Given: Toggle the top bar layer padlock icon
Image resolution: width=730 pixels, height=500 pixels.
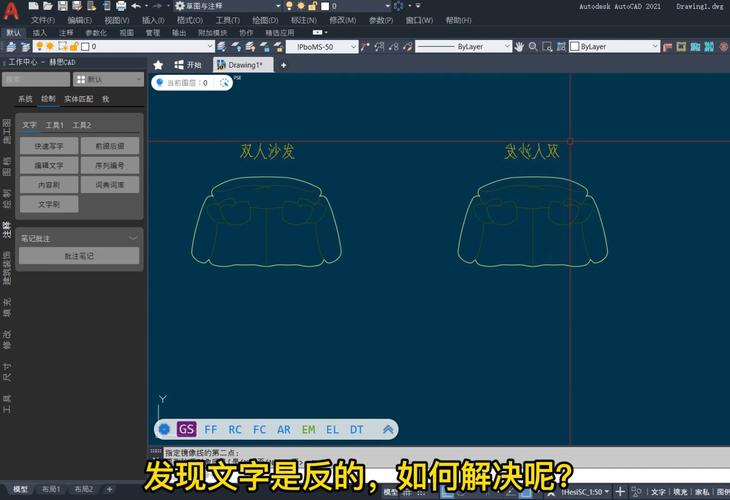Looking at the screenshot, I should [x=312, y=6].
